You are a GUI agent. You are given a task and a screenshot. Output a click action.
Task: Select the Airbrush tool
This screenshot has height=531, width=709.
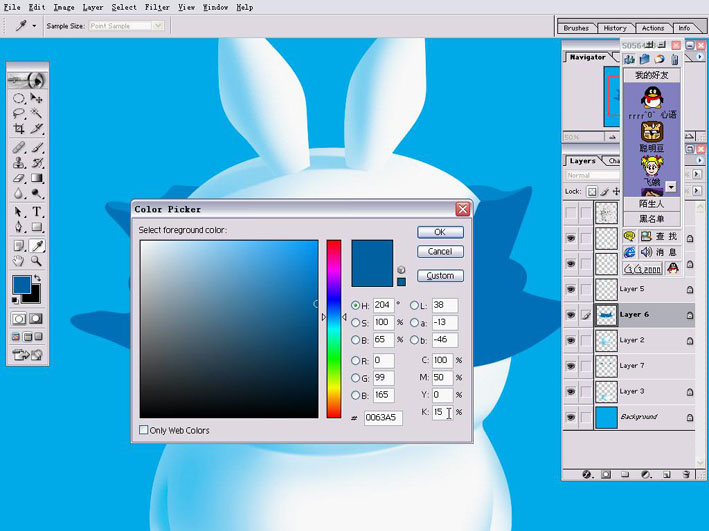click(19, 147)
